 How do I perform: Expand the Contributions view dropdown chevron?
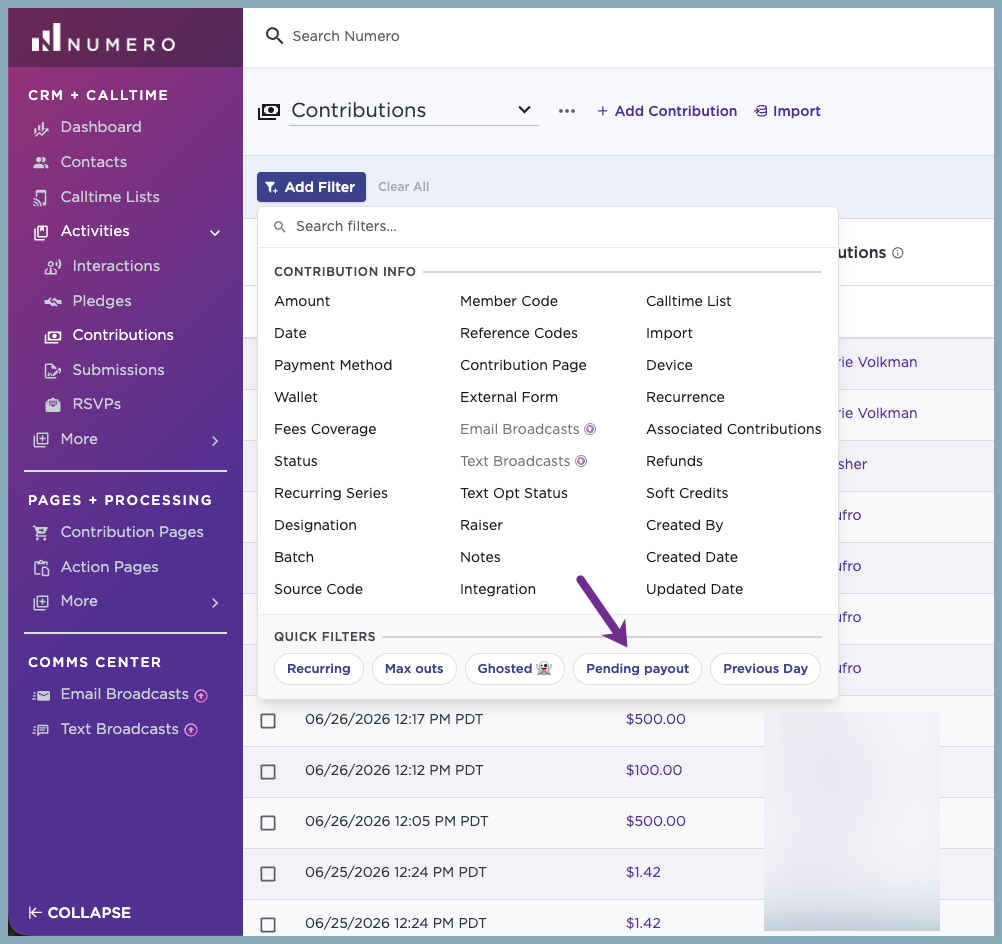tap(525, 110)
